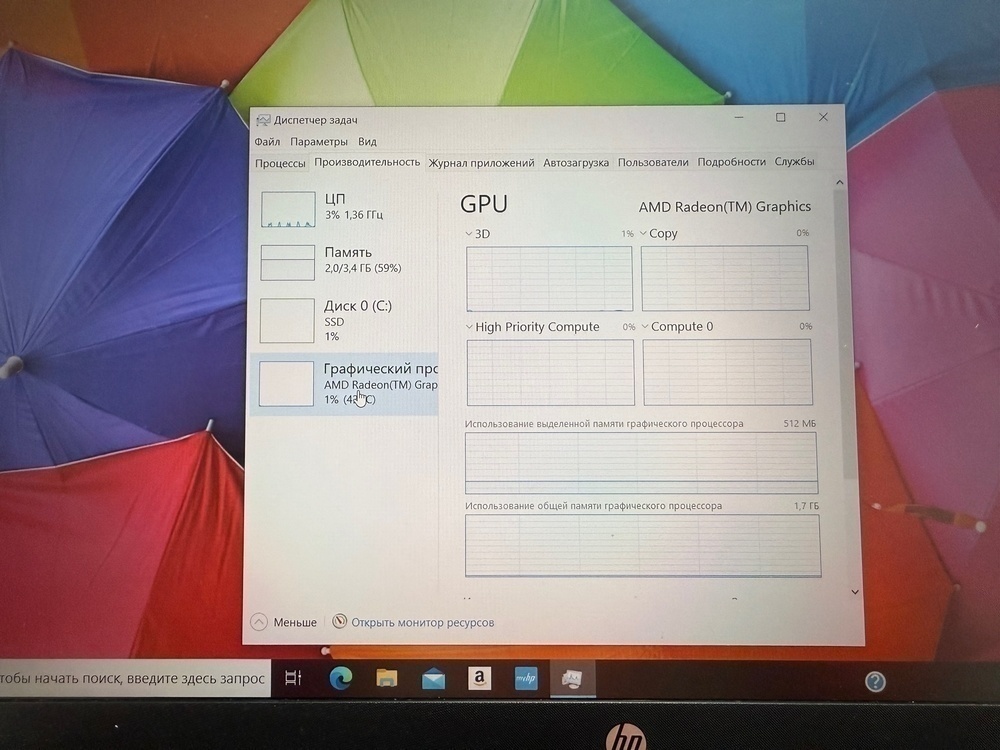Viewport: 1000px width, 750px height.
Task: Open the HP app pinned to taskbar
Action: [526, 678]
